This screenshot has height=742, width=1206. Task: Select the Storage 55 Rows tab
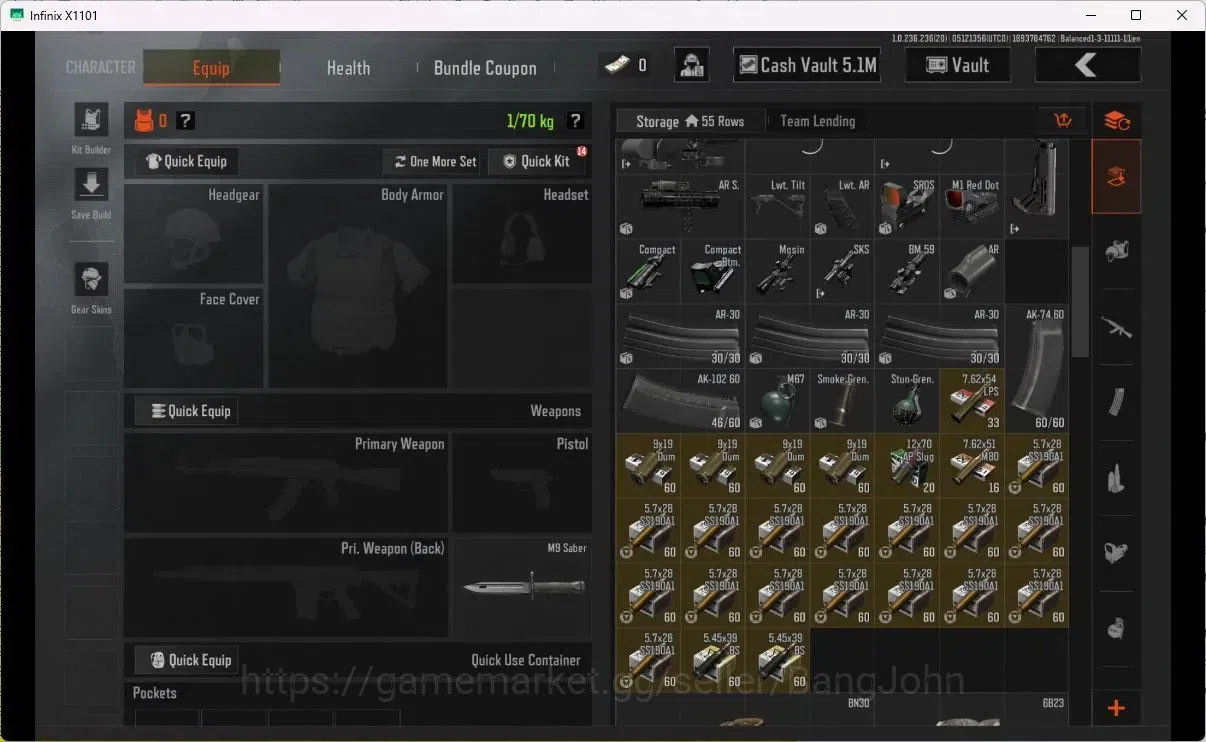point(690,121)
